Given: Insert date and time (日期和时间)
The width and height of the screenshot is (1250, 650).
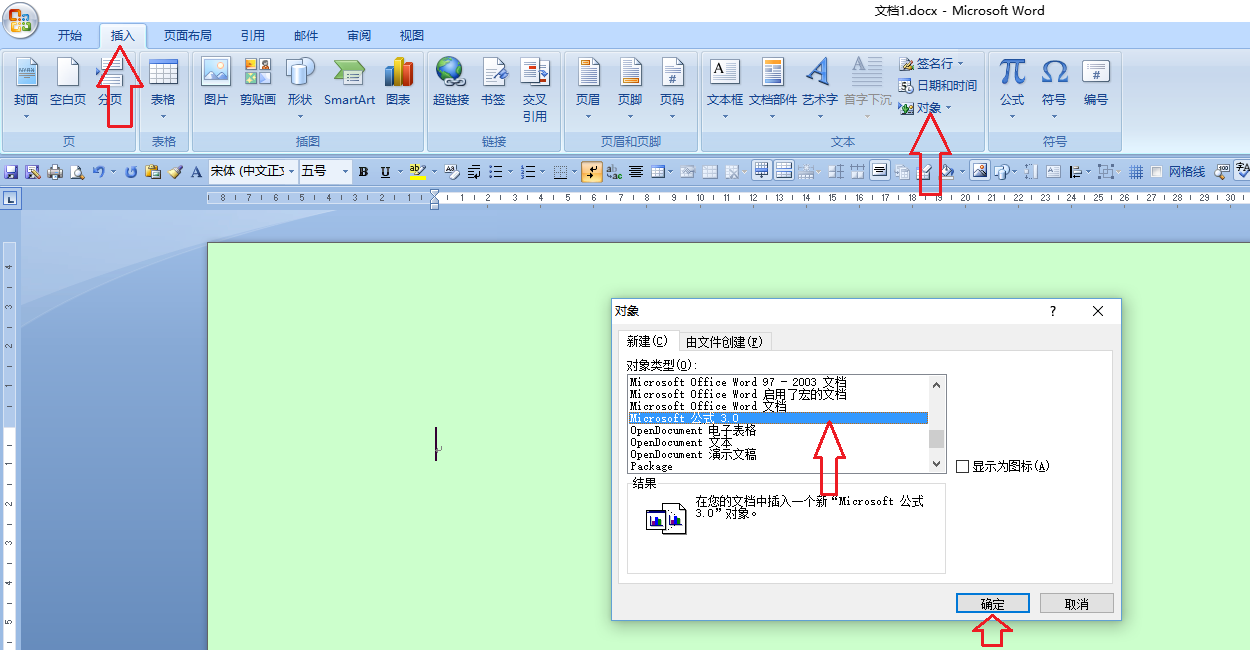Looking at the screenshot, I should [x=937, y=86].
